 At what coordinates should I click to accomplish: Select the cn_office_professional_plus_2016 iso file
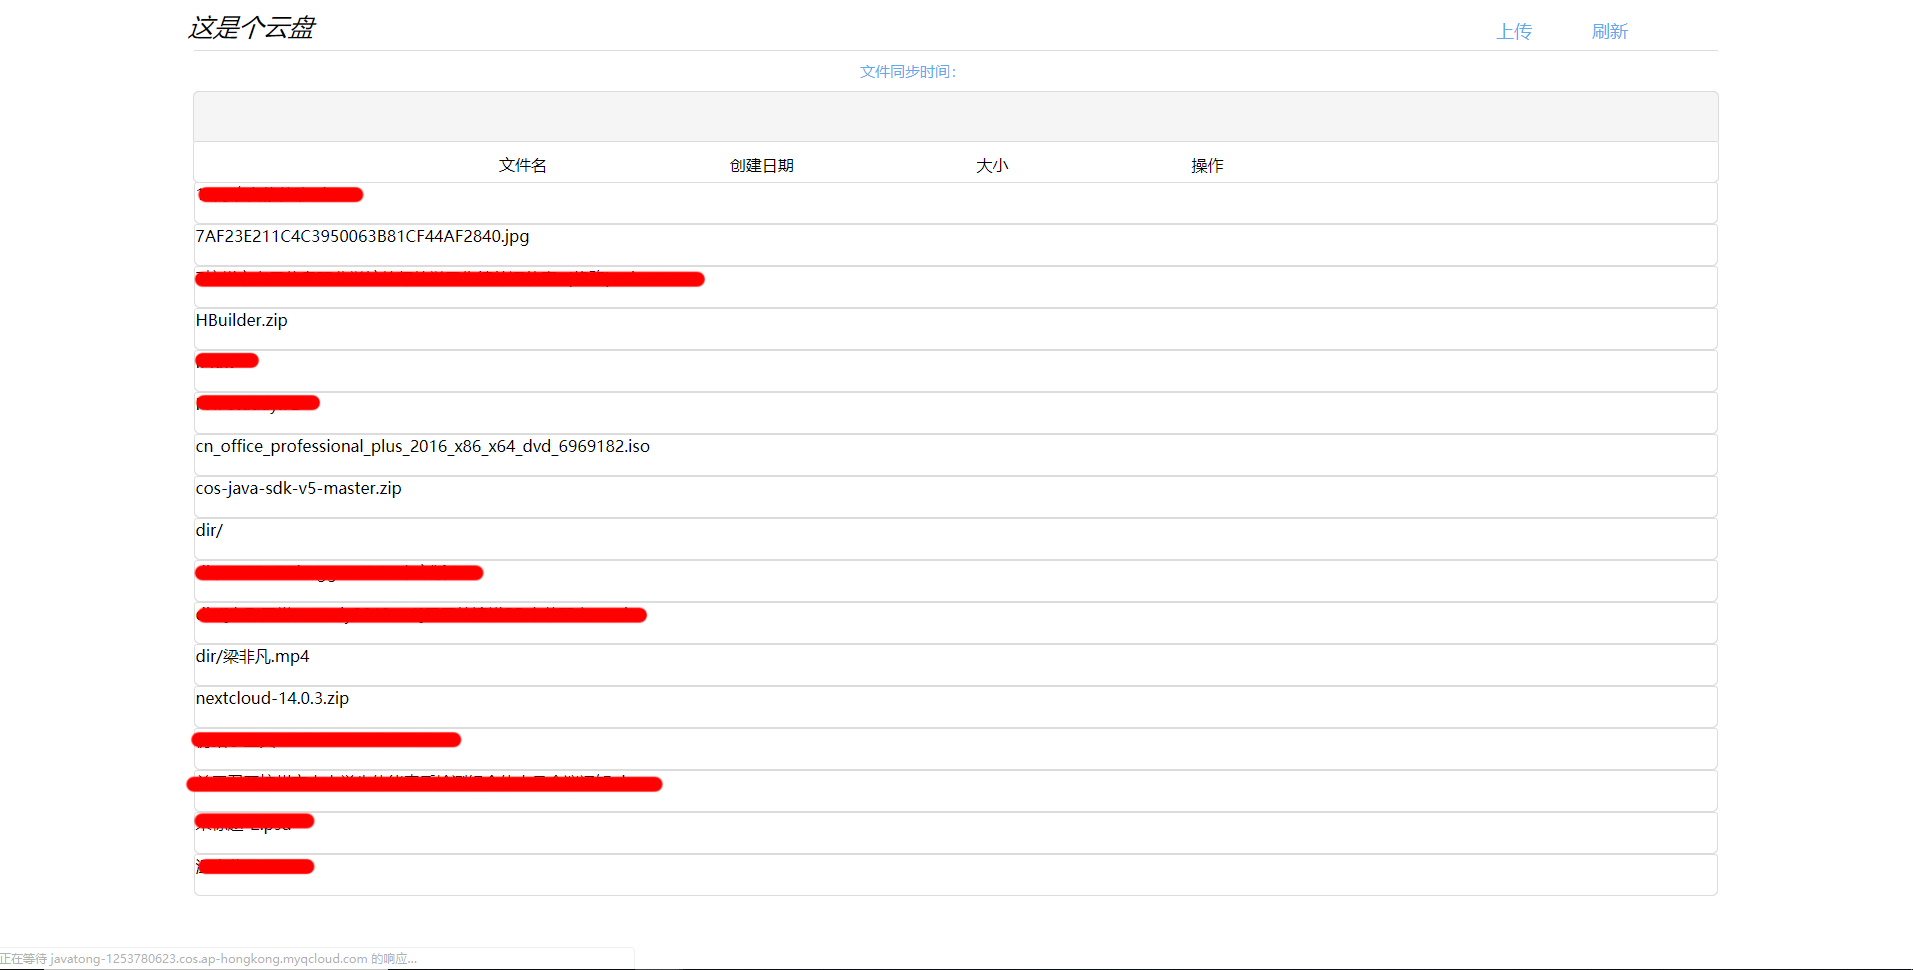pos(422,447)
